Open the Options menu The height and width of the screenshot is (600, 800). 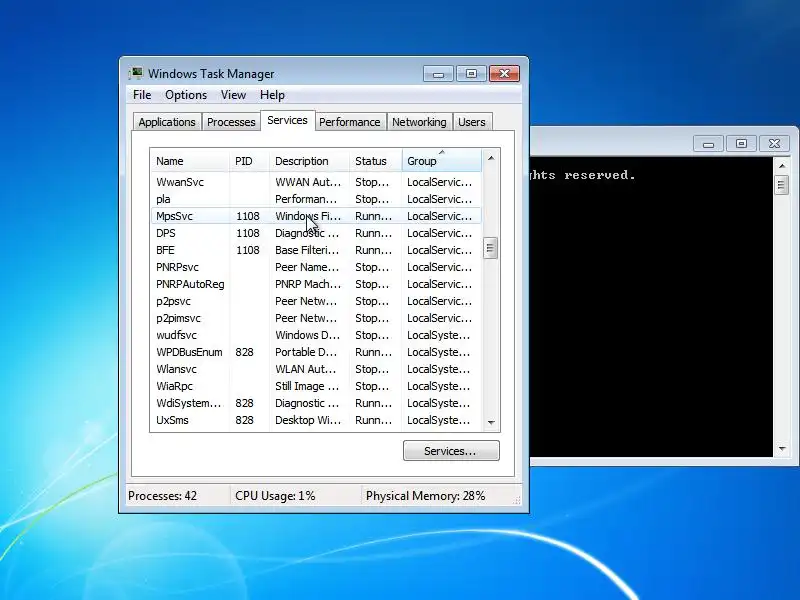pos(186,95)
